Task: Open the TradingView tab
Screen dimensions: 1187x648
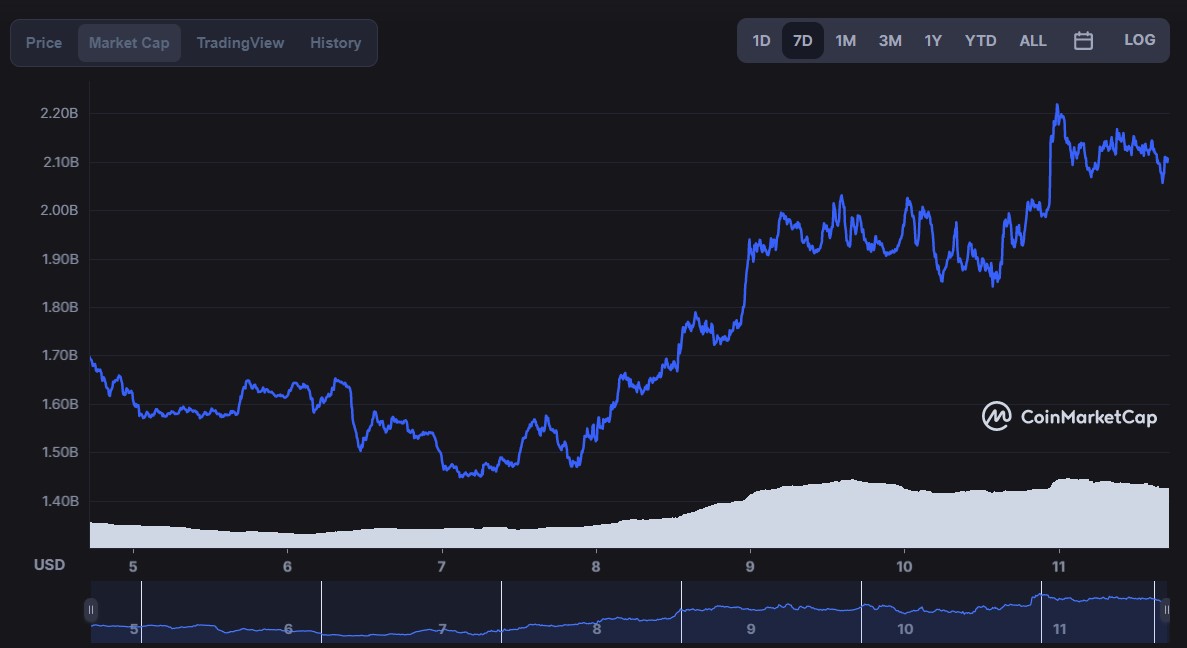Action: pyautogui.click(x=240, y=43)
